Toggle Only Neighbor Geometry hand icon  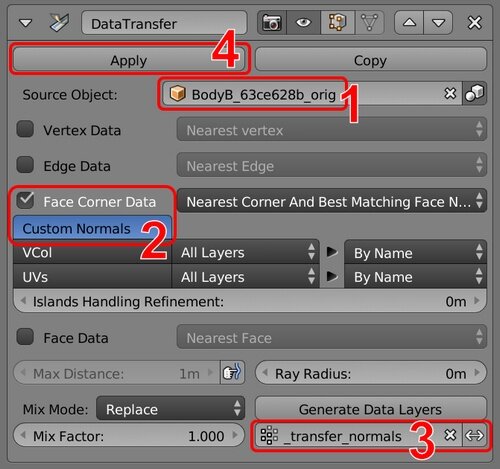tap(232, 373)
